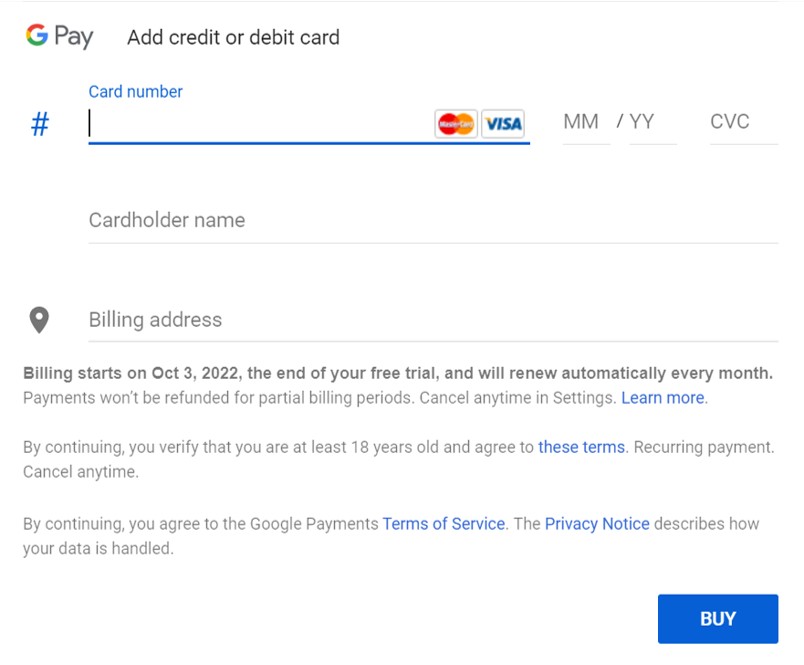Click the hash symbol beside card number
This screenshot has width=804, height=665.
coord(40,125)
